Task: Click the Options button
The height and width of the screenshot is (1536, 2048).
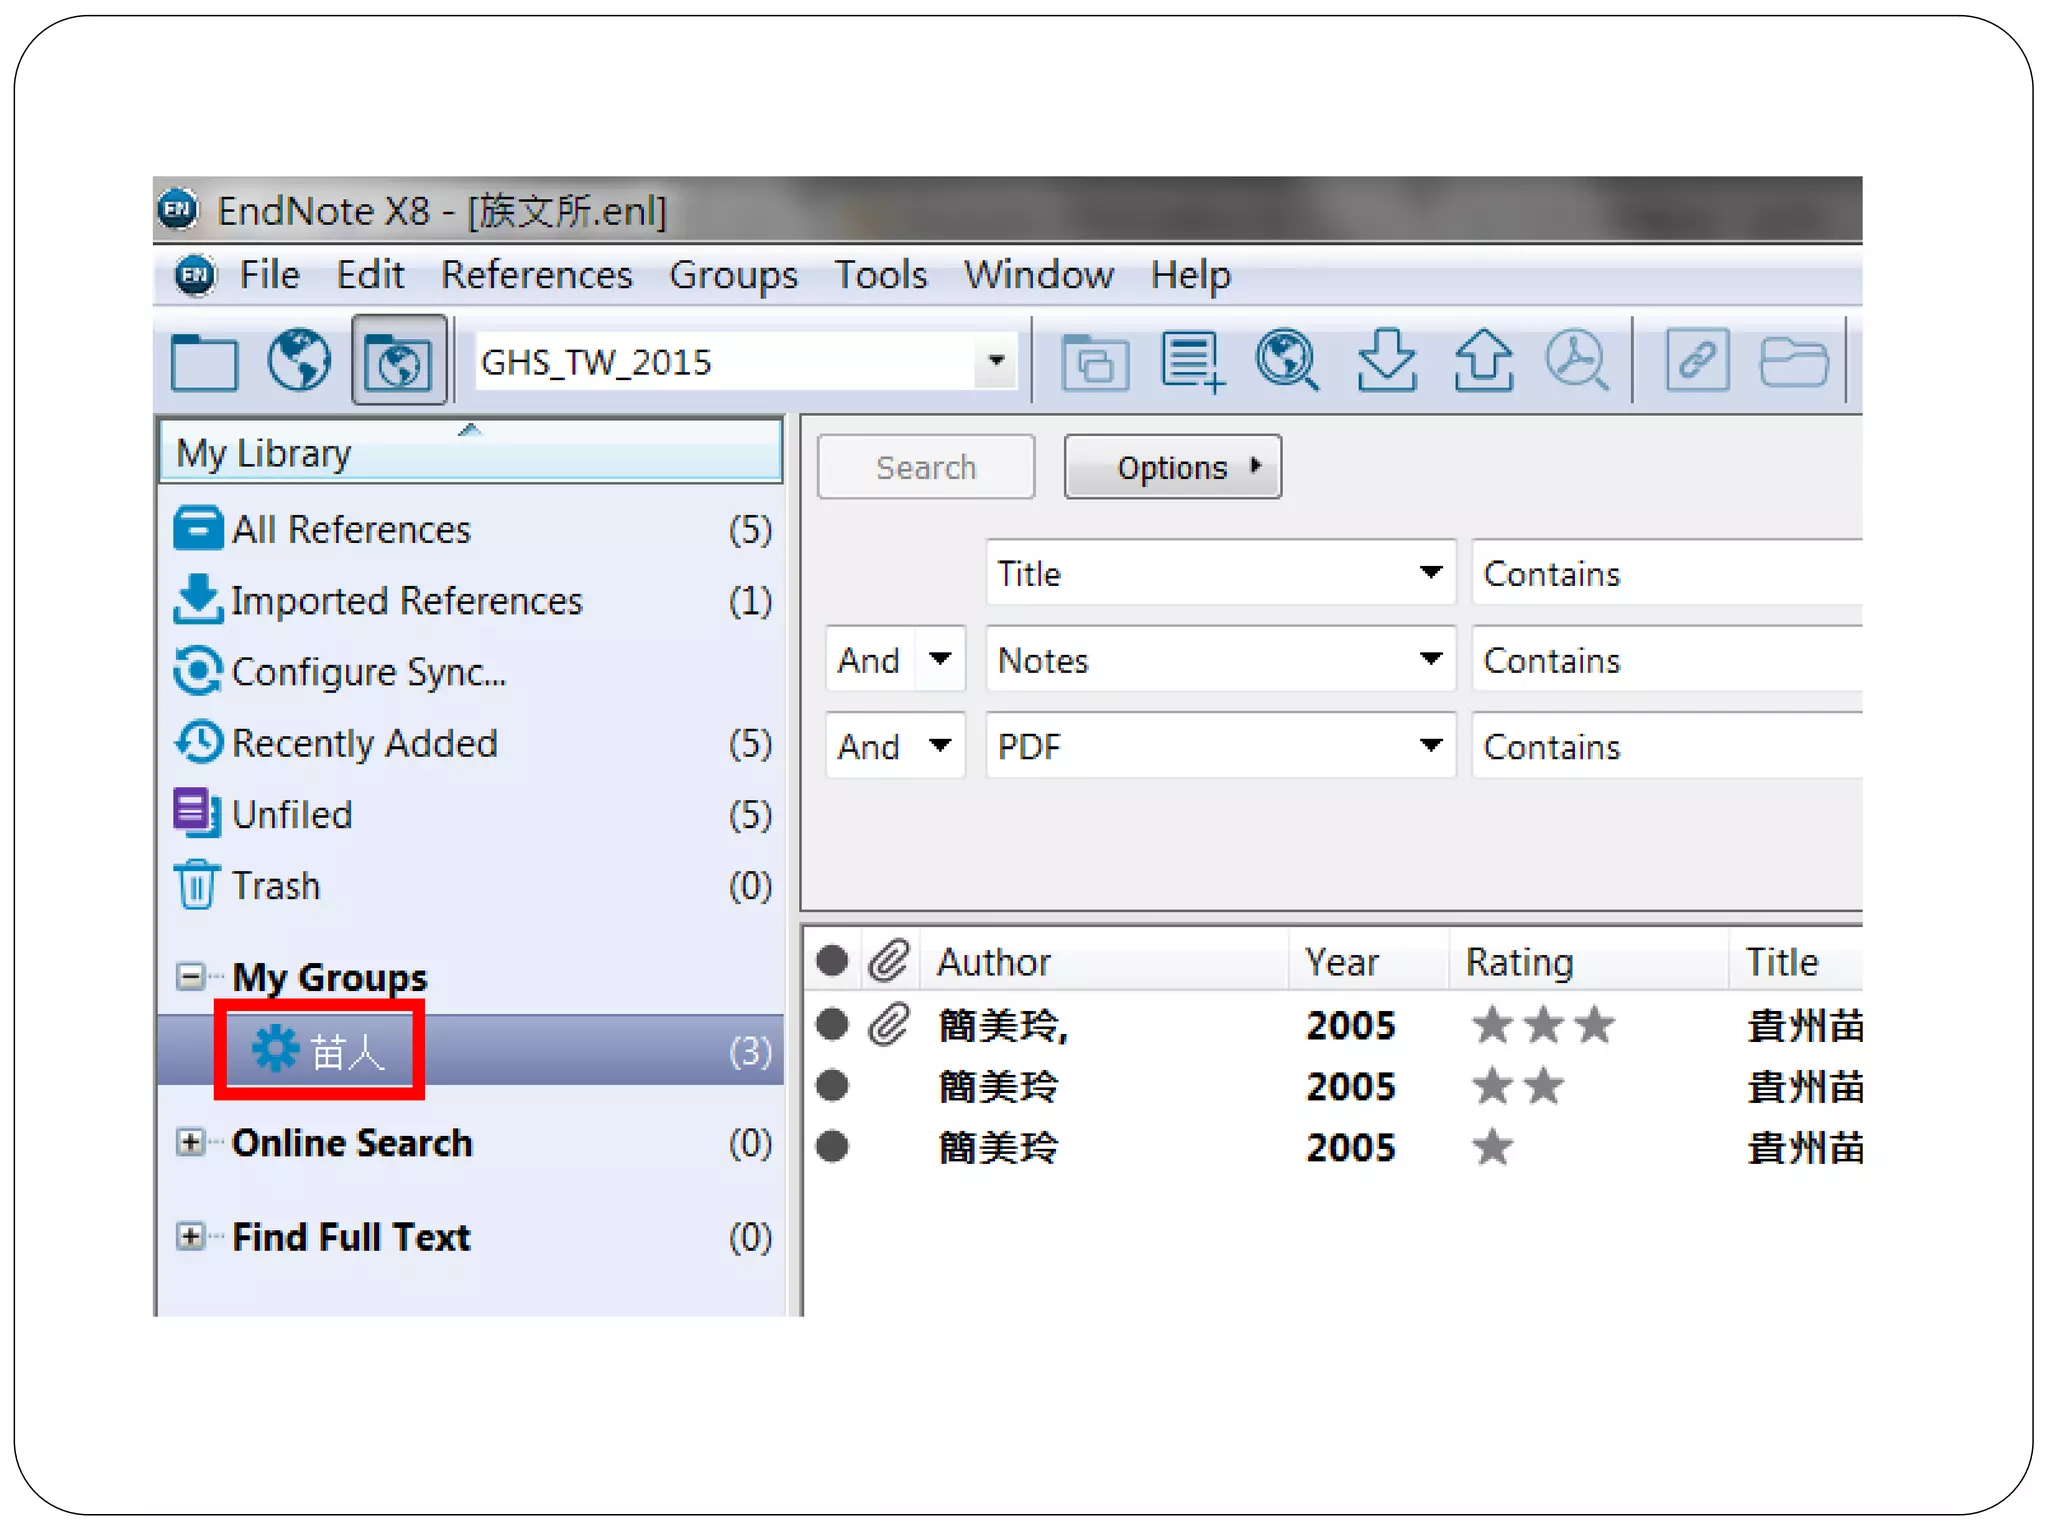Action: (x=1172, y=467)
